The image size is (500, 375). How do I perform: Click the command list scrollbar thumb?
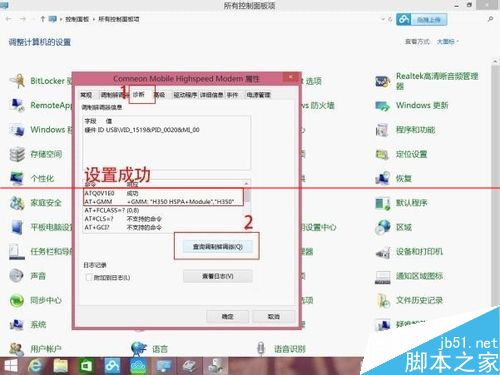pos(246,195)
